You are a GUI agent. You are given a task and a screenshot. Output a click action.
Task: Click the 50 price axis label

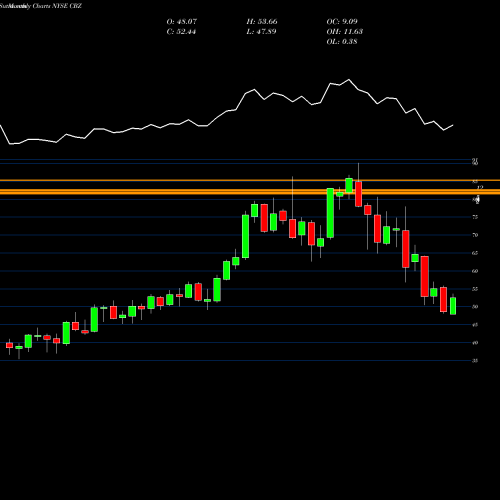(475, 307)
